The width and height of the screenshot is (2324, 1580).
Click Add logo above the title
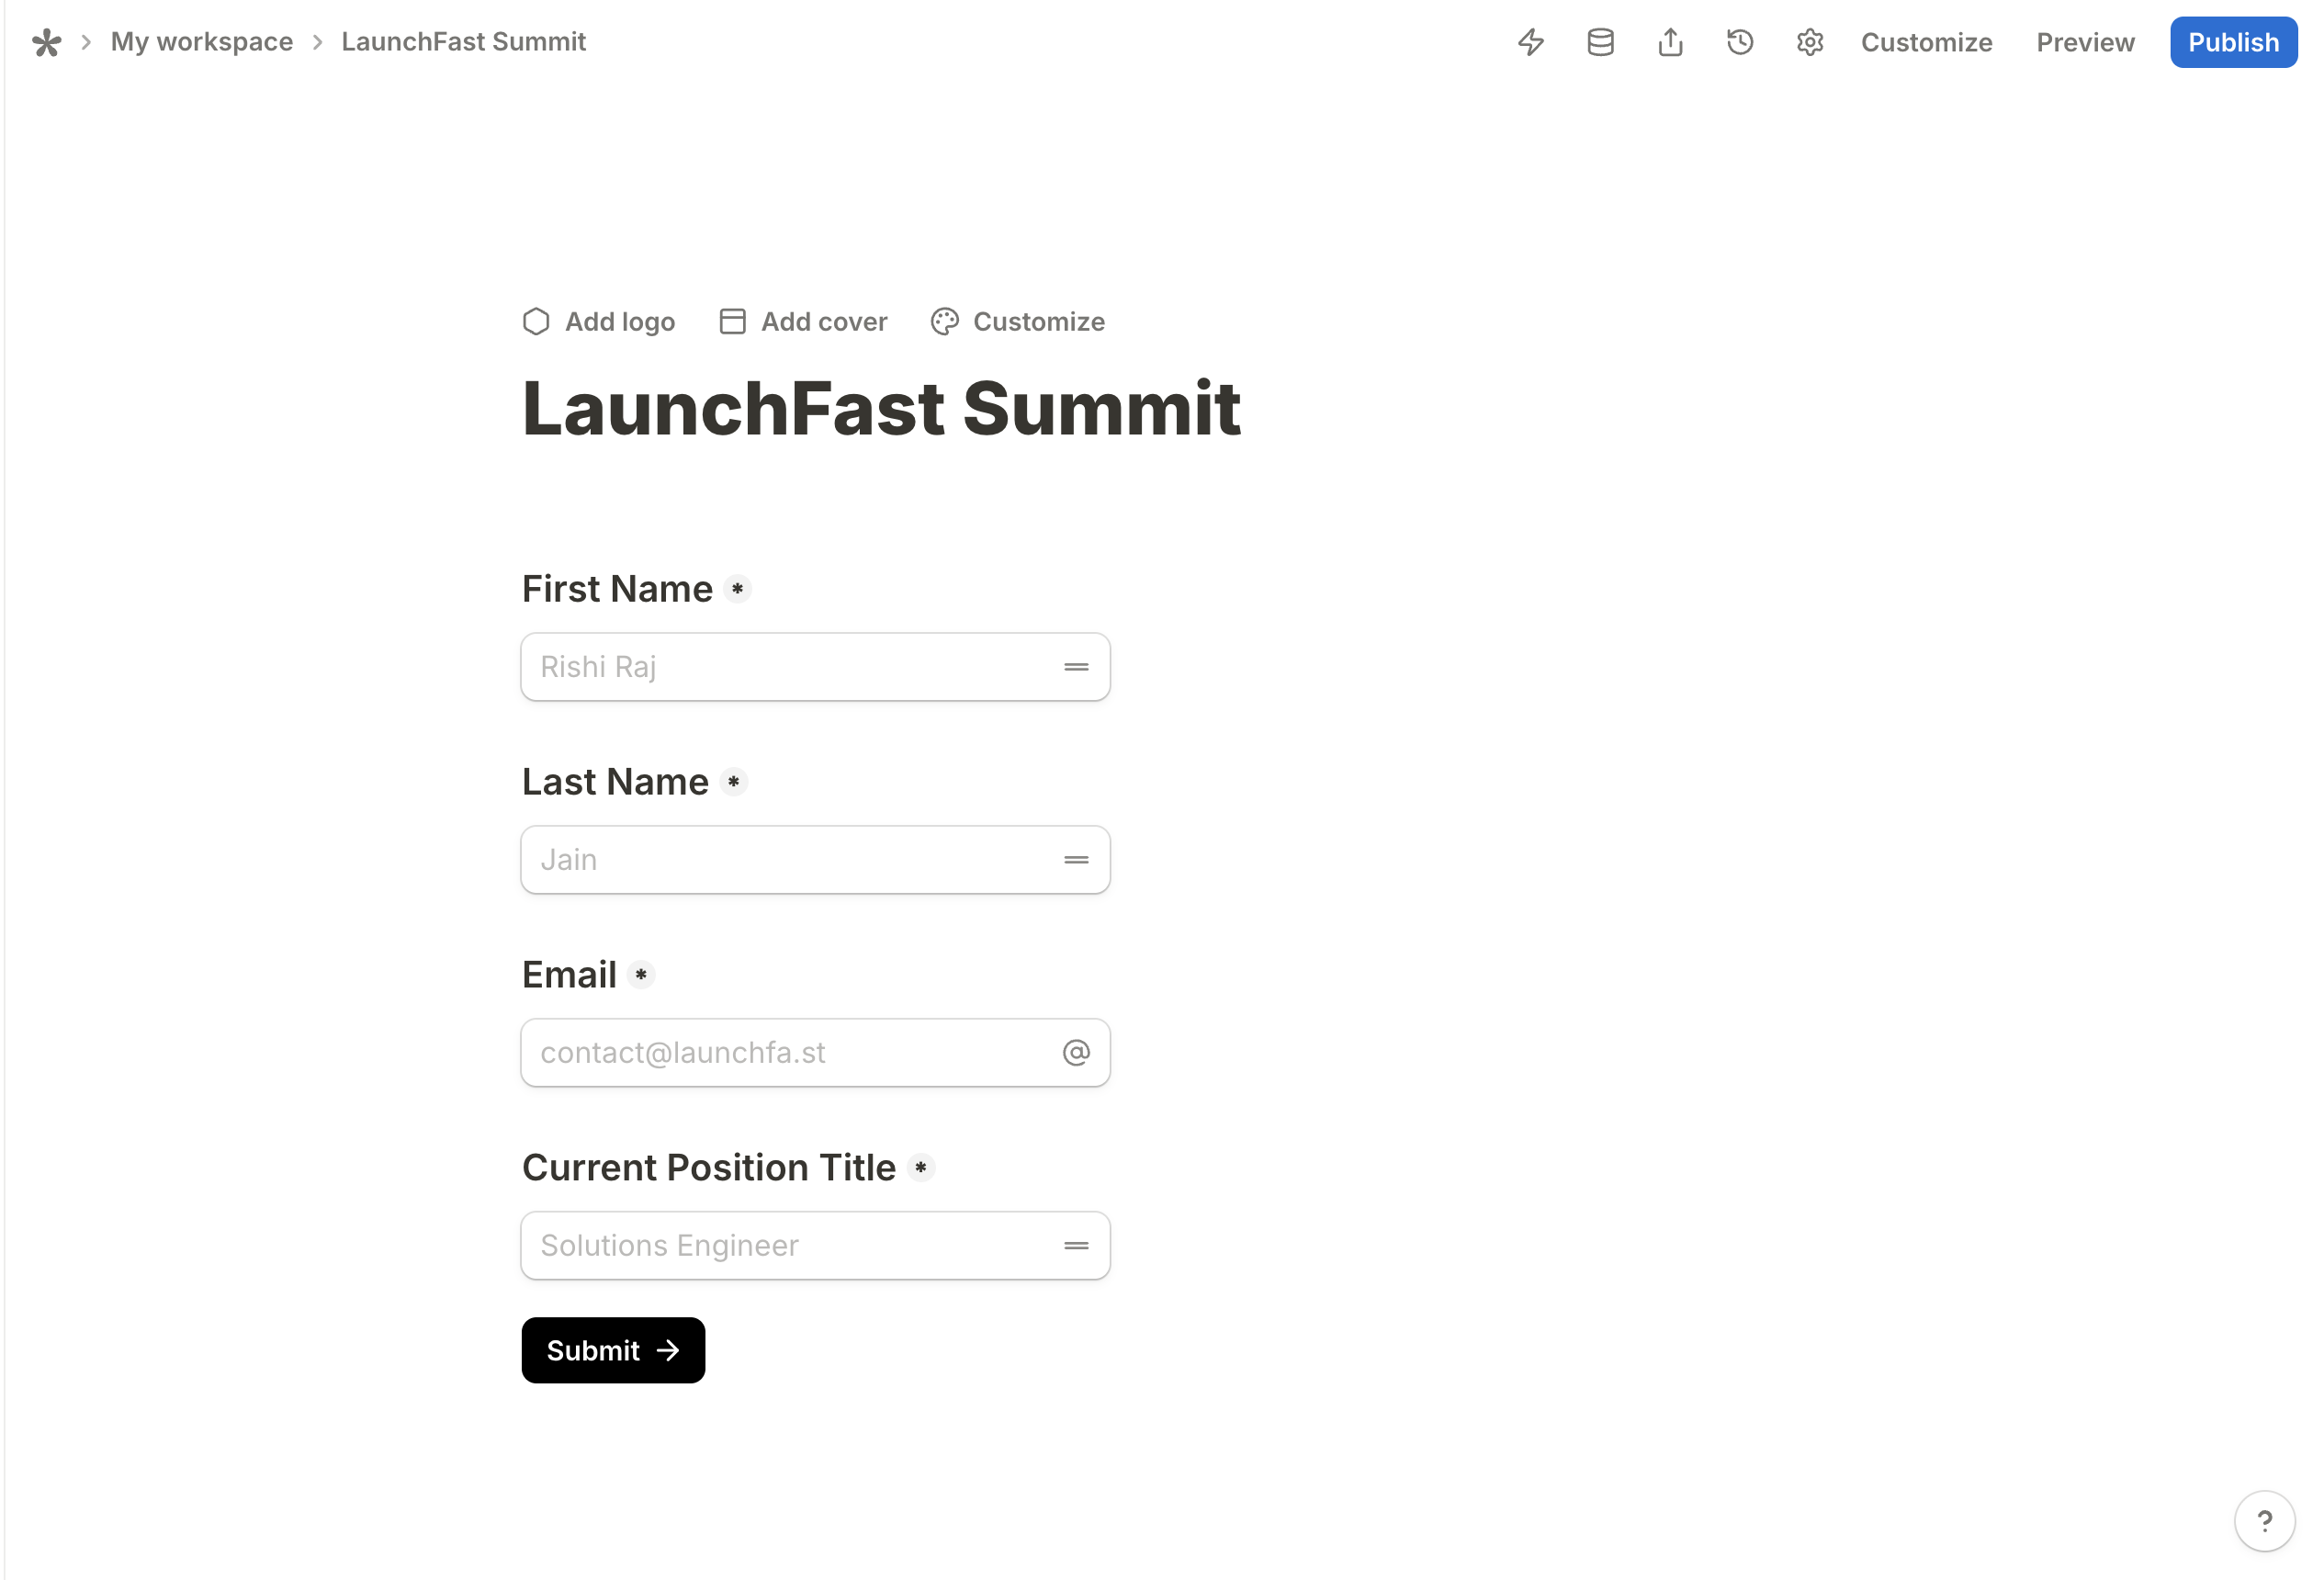click(x=599, y=322)
